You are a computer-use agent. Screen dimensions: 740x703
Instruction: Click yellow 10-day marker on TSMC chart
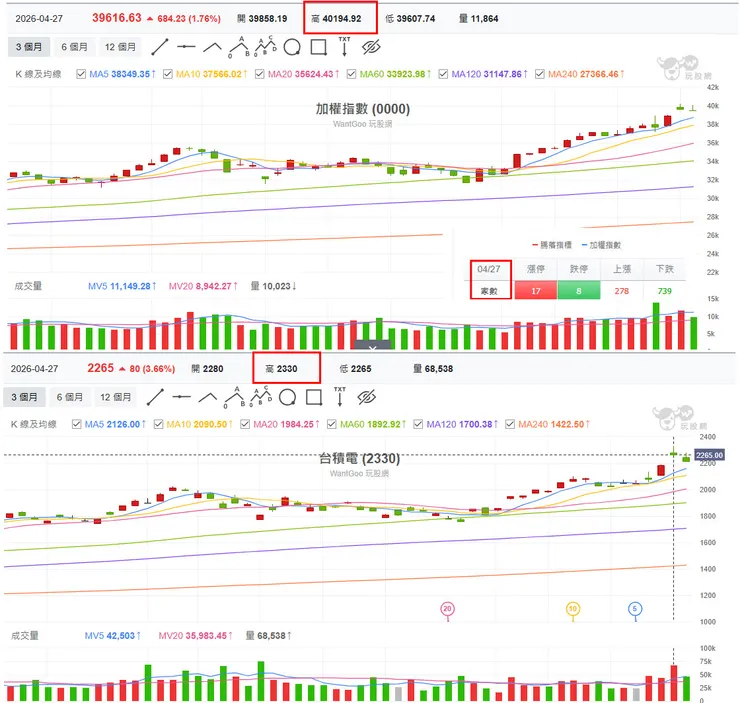(x=572, y=609)
